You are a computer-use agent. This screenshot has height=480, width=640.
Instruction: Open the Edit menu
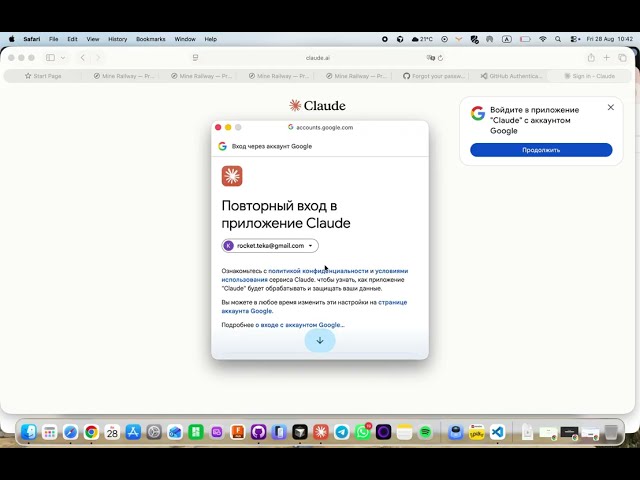tap(72, 39)
